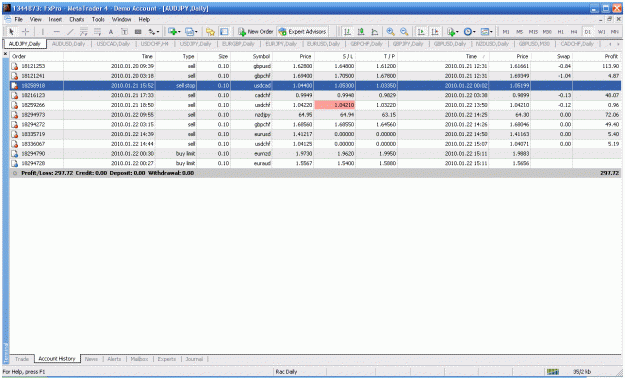Toggle chart auto scroll
Viewport: 625px width, 378px height.
tap(421, 32)
